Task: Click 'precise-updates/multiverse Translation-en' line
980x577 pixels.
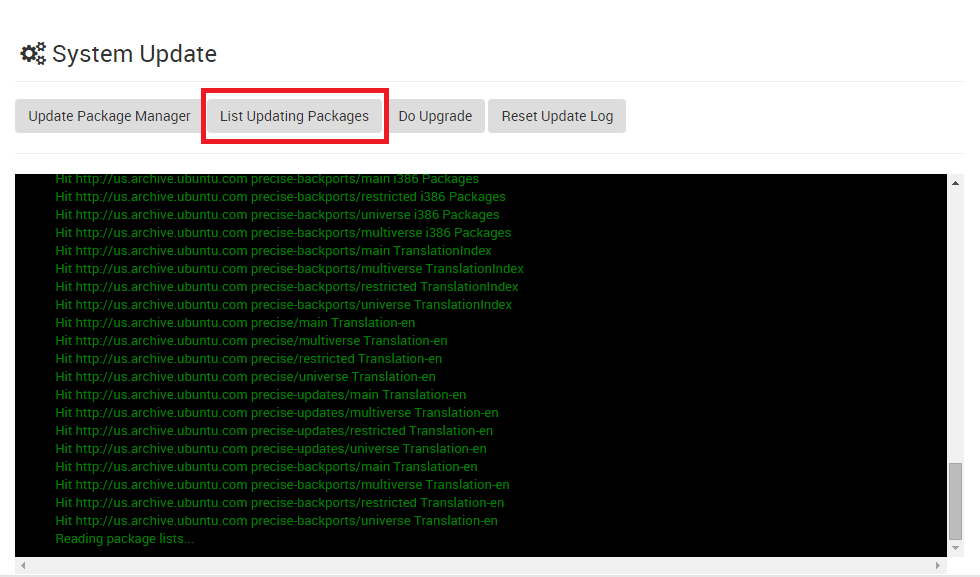Action: click(x=277, y=413)
